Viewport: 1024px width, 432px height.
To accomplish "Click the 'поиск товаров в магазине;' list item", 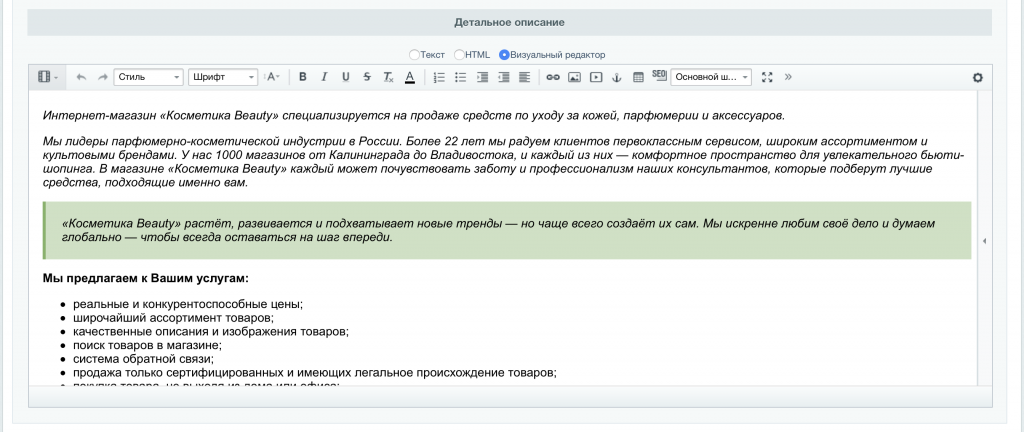I will pos(148,345).
